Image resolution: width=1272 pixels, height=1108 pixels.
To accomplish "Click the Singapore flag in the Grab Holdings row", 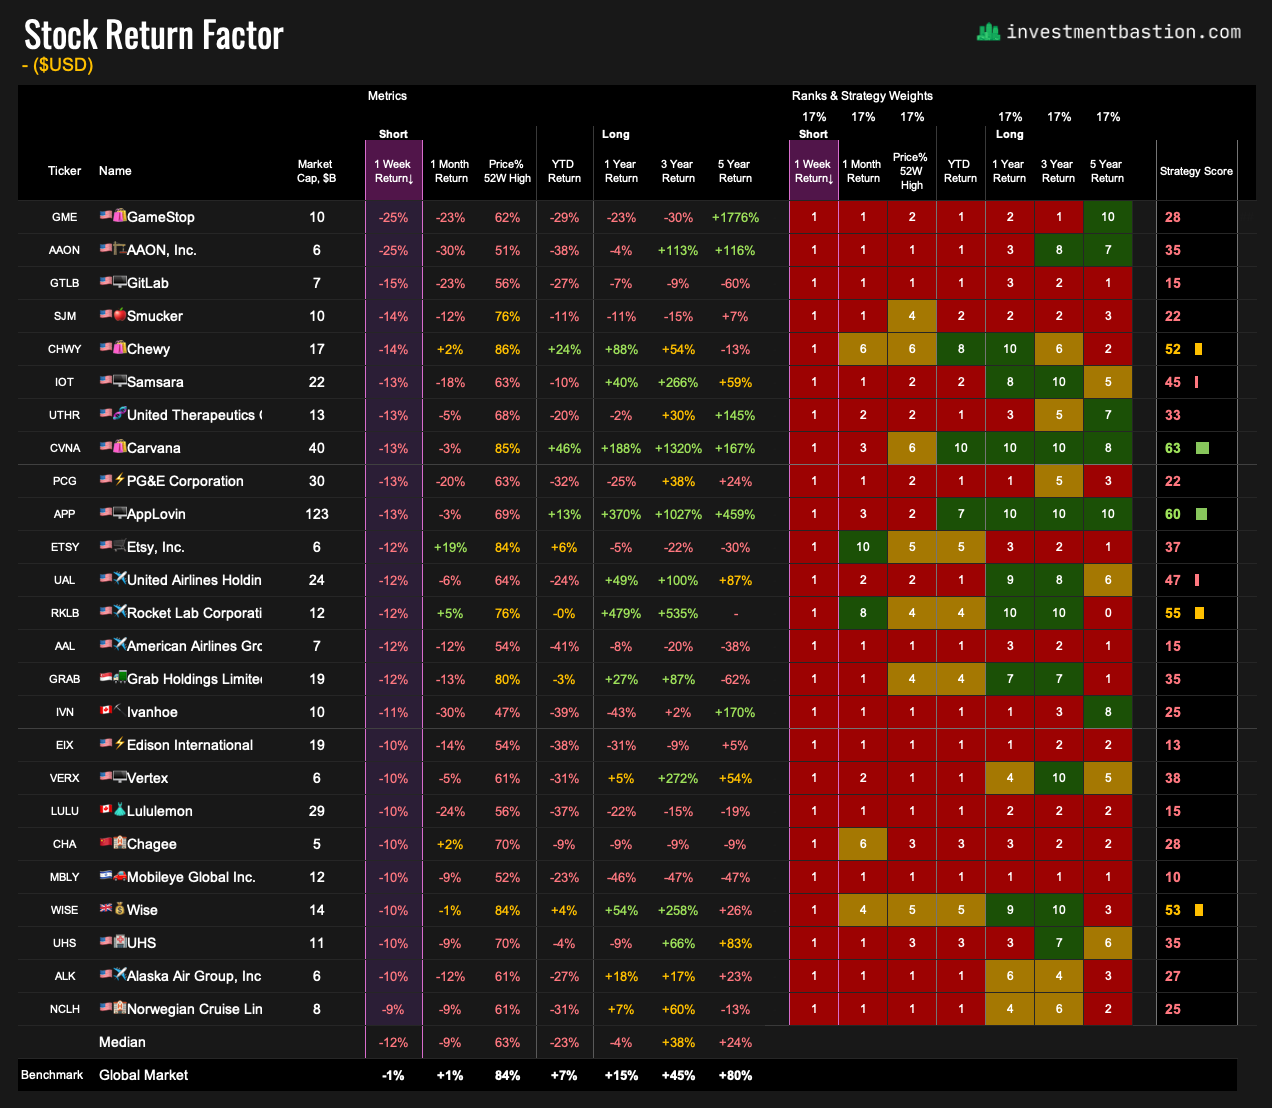I will point(106,678).
